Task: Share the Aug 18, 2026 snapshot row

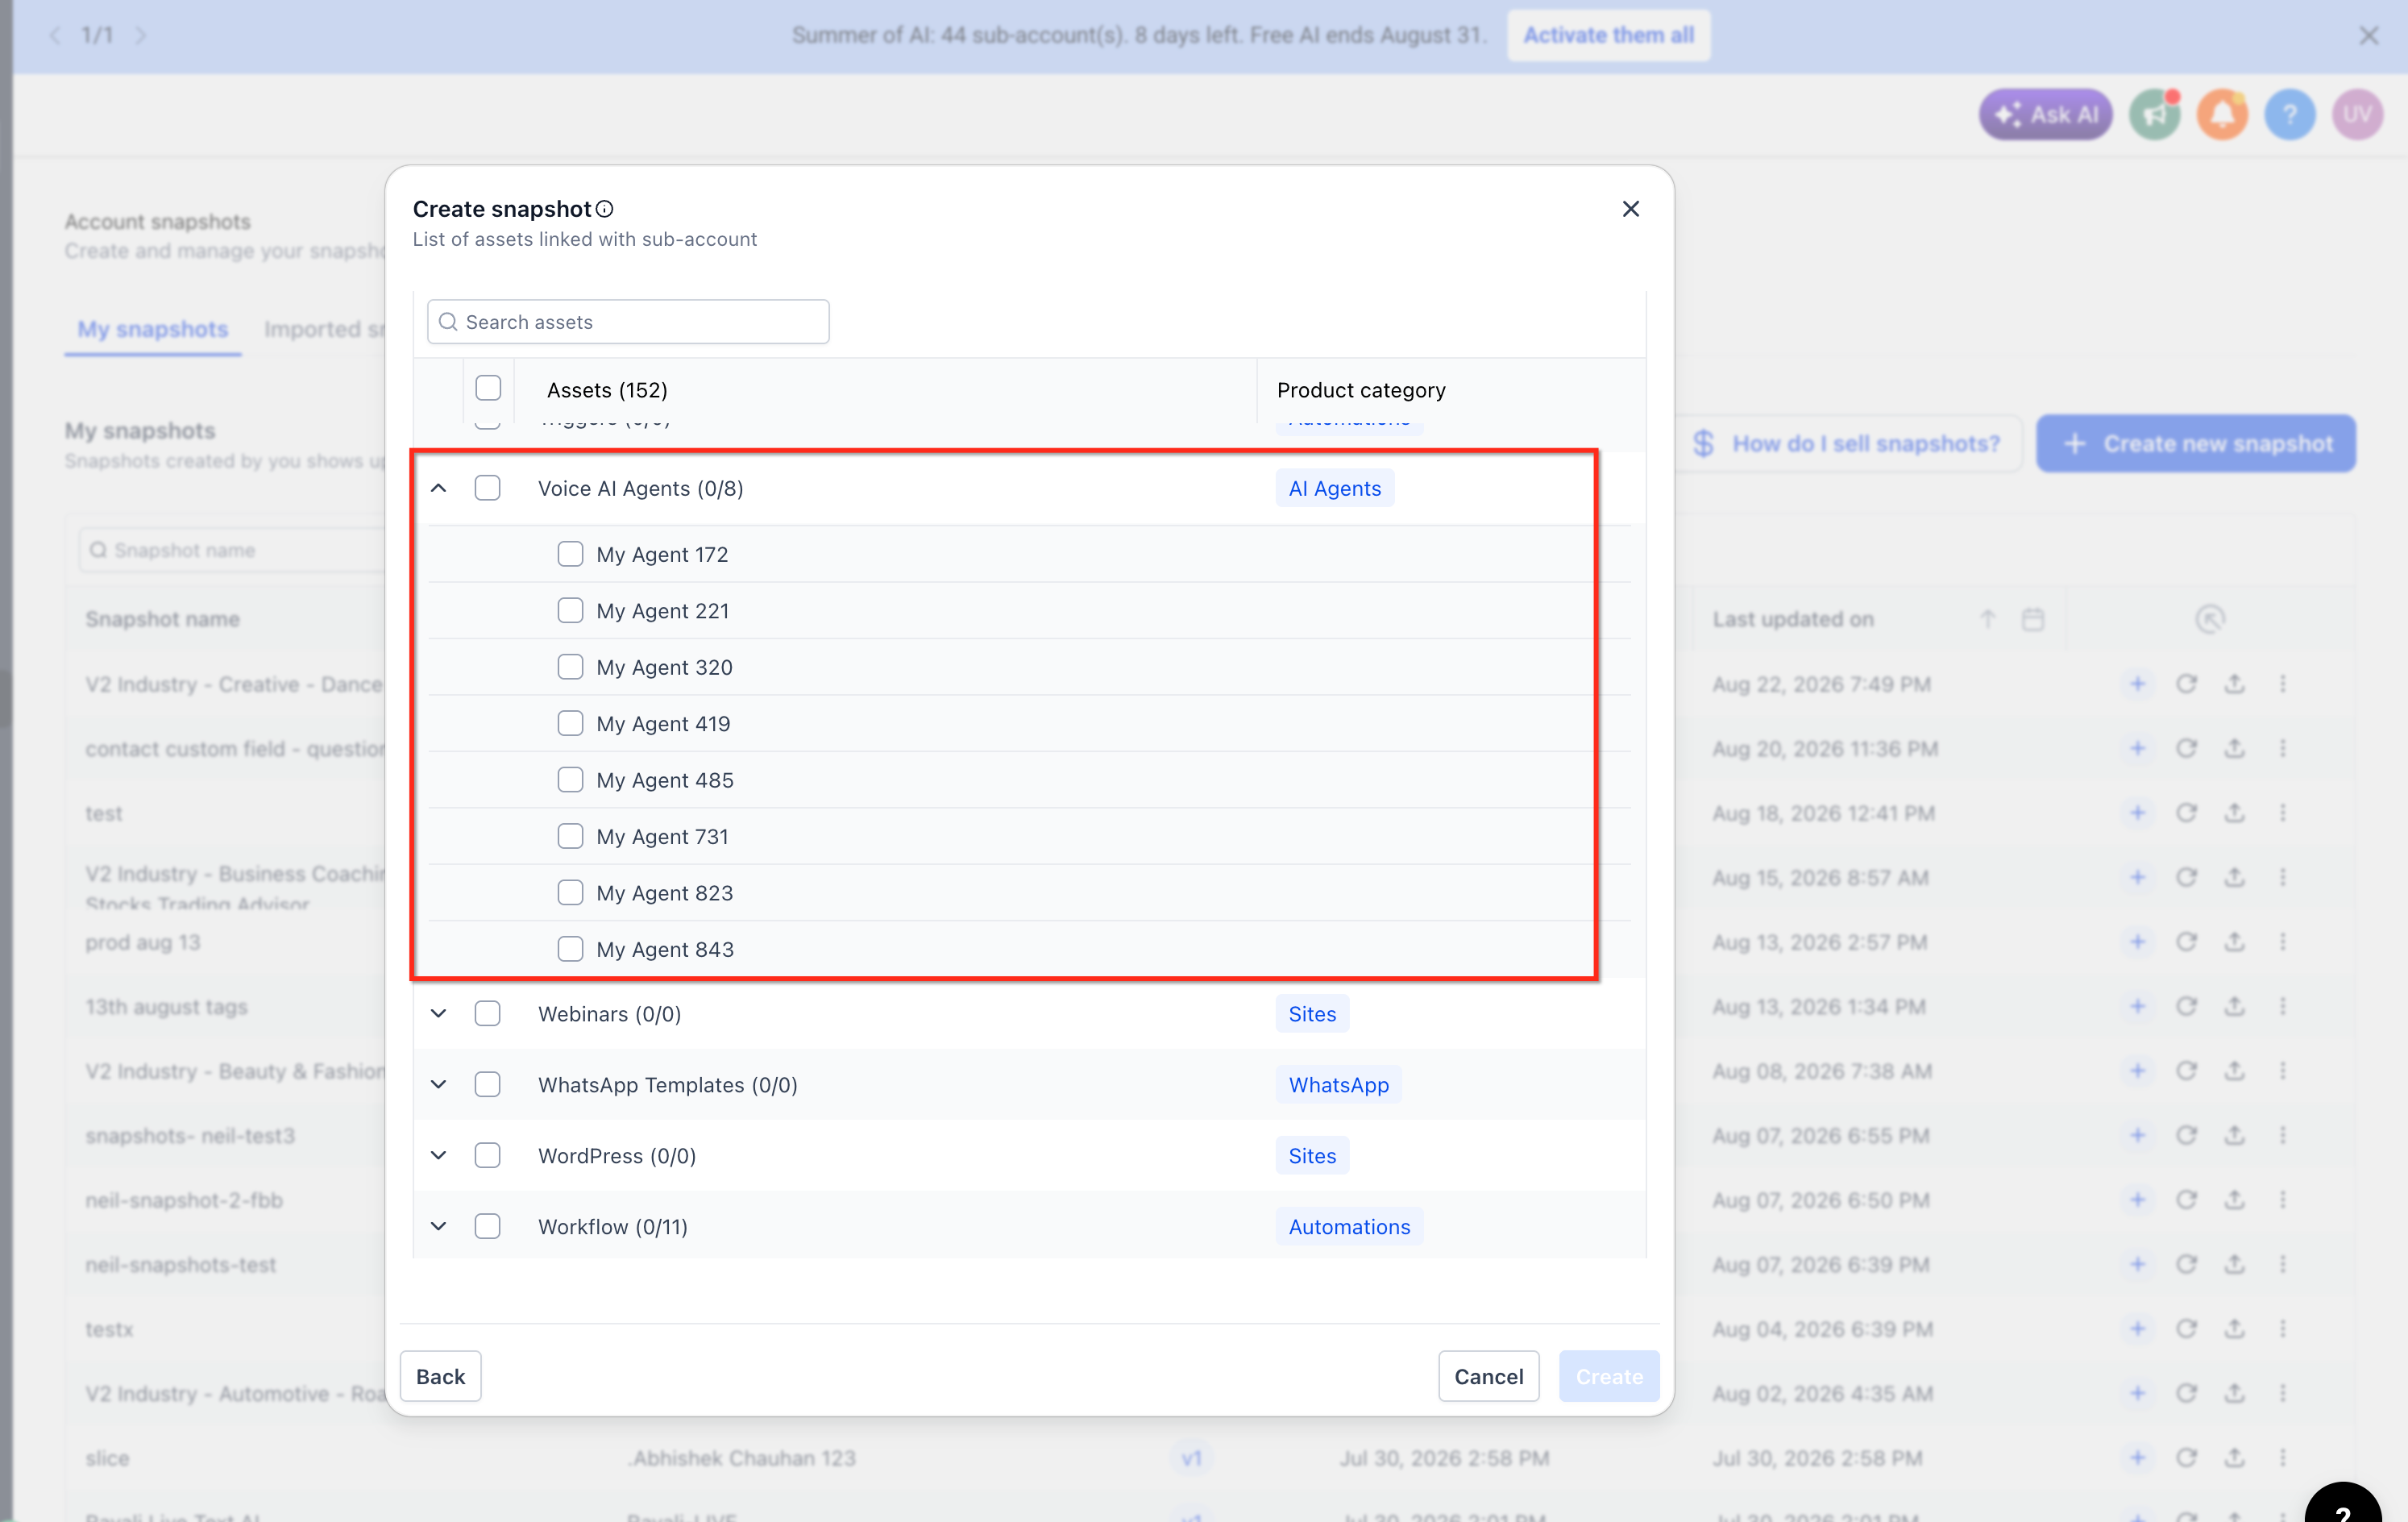Action: coord(2234,813)
